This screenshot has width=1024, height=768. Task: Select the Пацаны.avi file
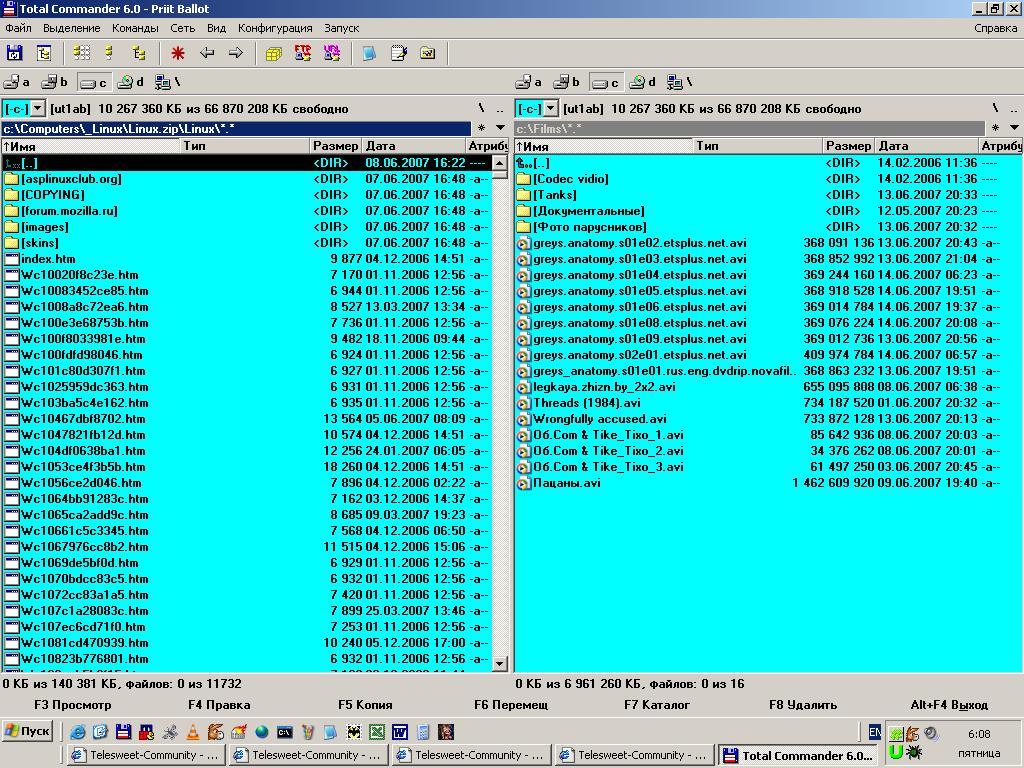pos(566,483)
